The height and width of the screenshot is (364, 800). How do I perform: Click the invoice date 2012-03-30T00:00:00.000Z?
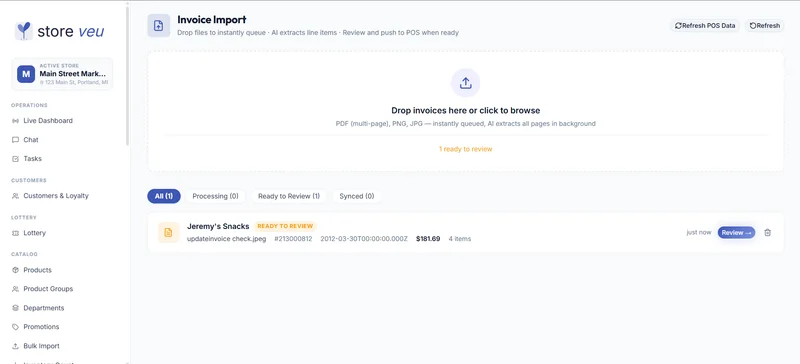(364, 238)
